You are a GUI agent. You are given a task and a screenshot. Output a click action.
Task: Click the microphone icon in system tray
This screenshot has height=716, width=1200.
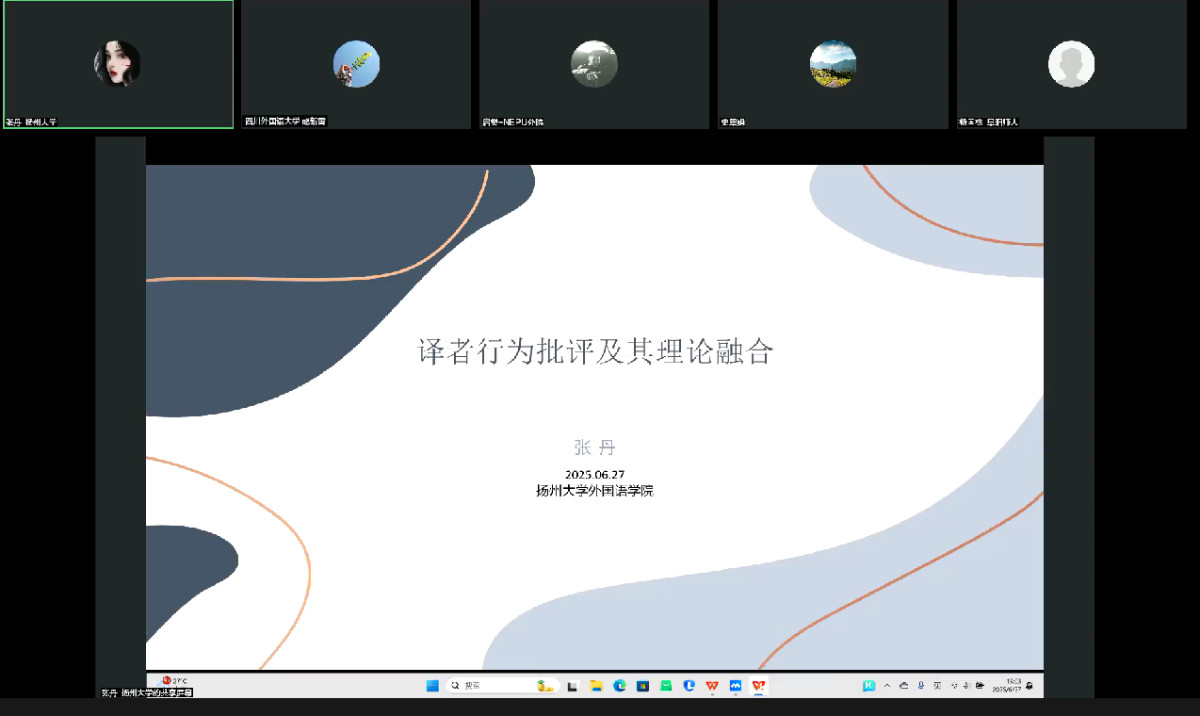tap(920, 686)
